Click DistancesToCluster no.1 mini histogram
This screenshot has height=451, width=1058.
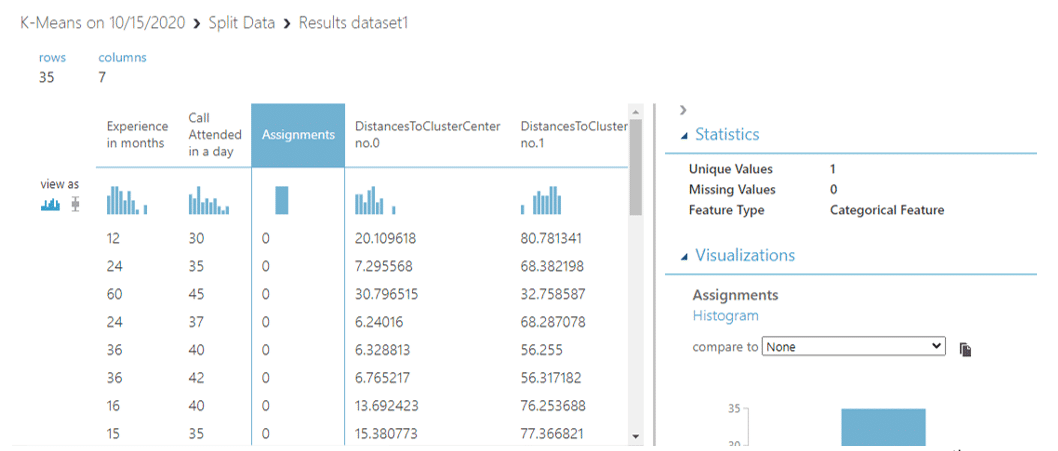pyautogui.click(x=548, y=203)
